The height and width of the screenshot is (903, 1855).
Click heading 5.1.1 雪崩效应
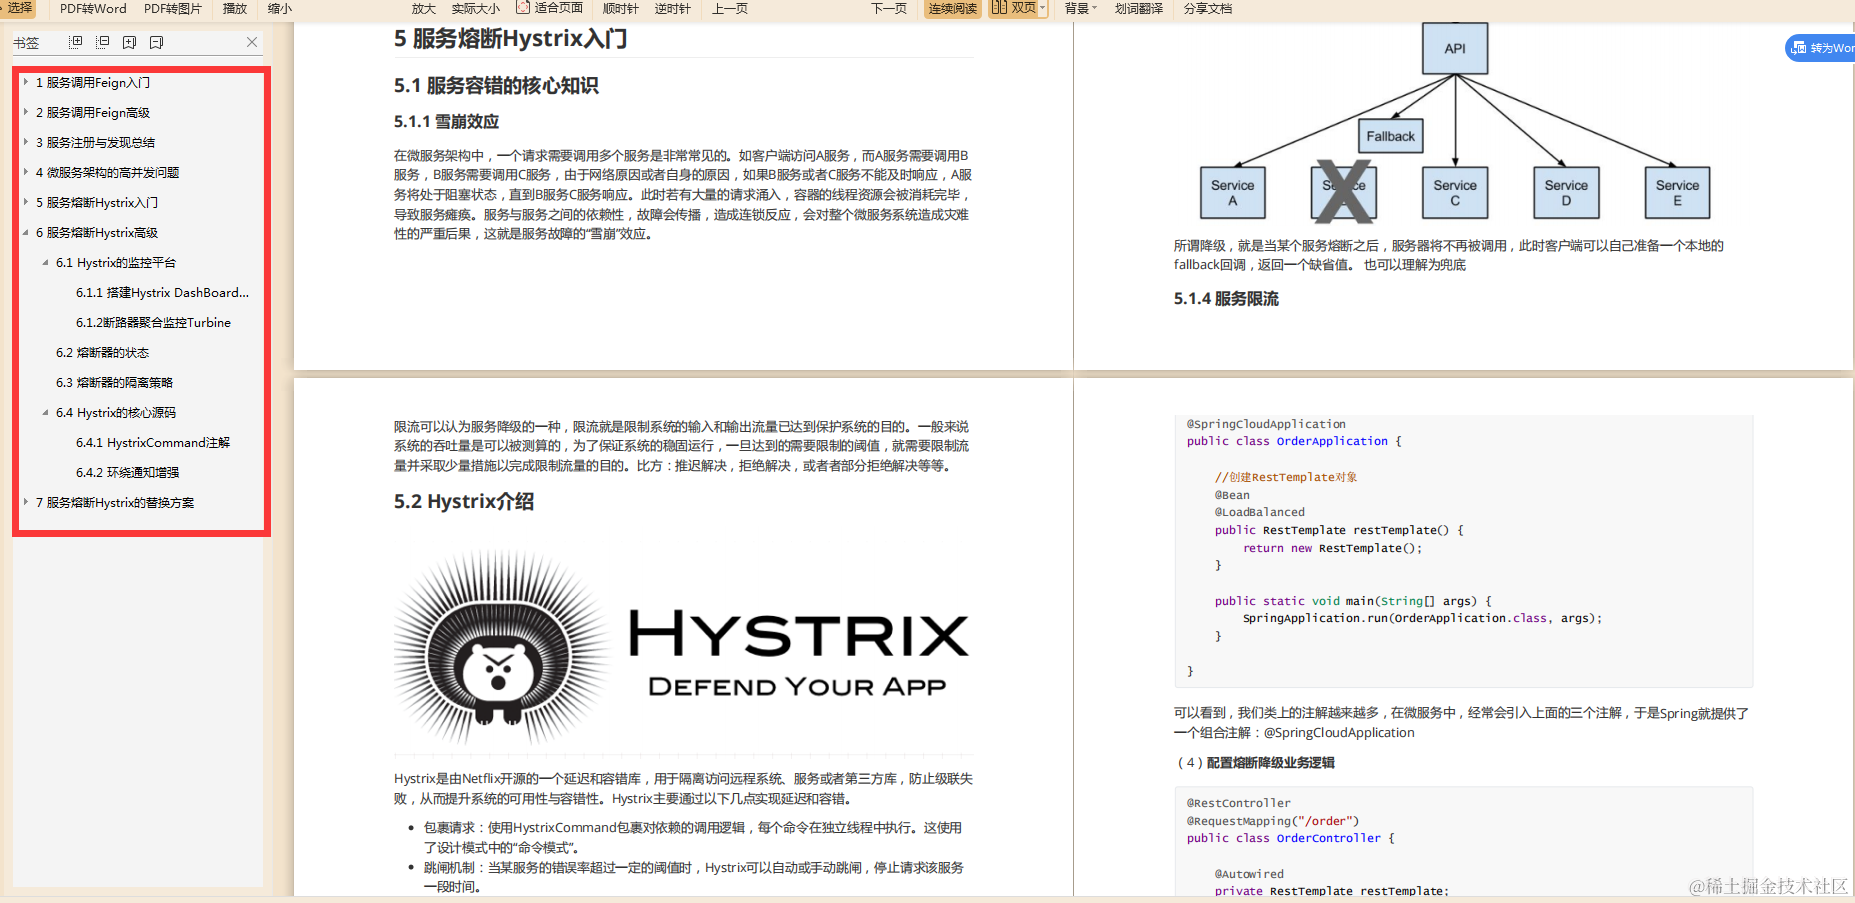(446, 121)
